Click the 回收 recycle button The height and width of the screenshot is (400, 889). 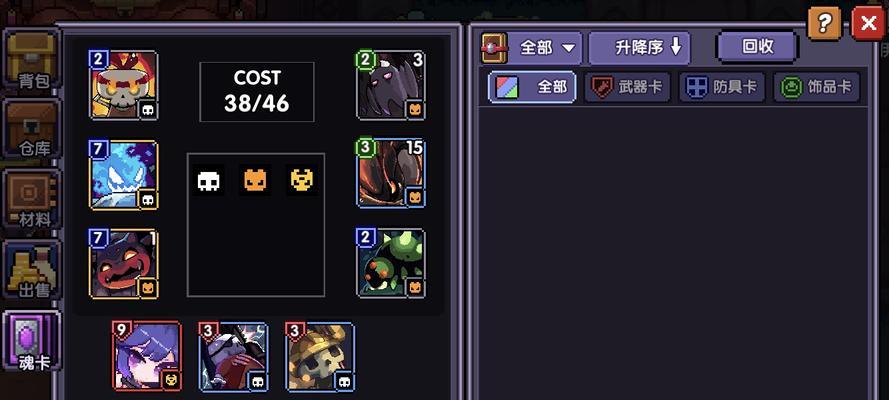pos(757,47)
